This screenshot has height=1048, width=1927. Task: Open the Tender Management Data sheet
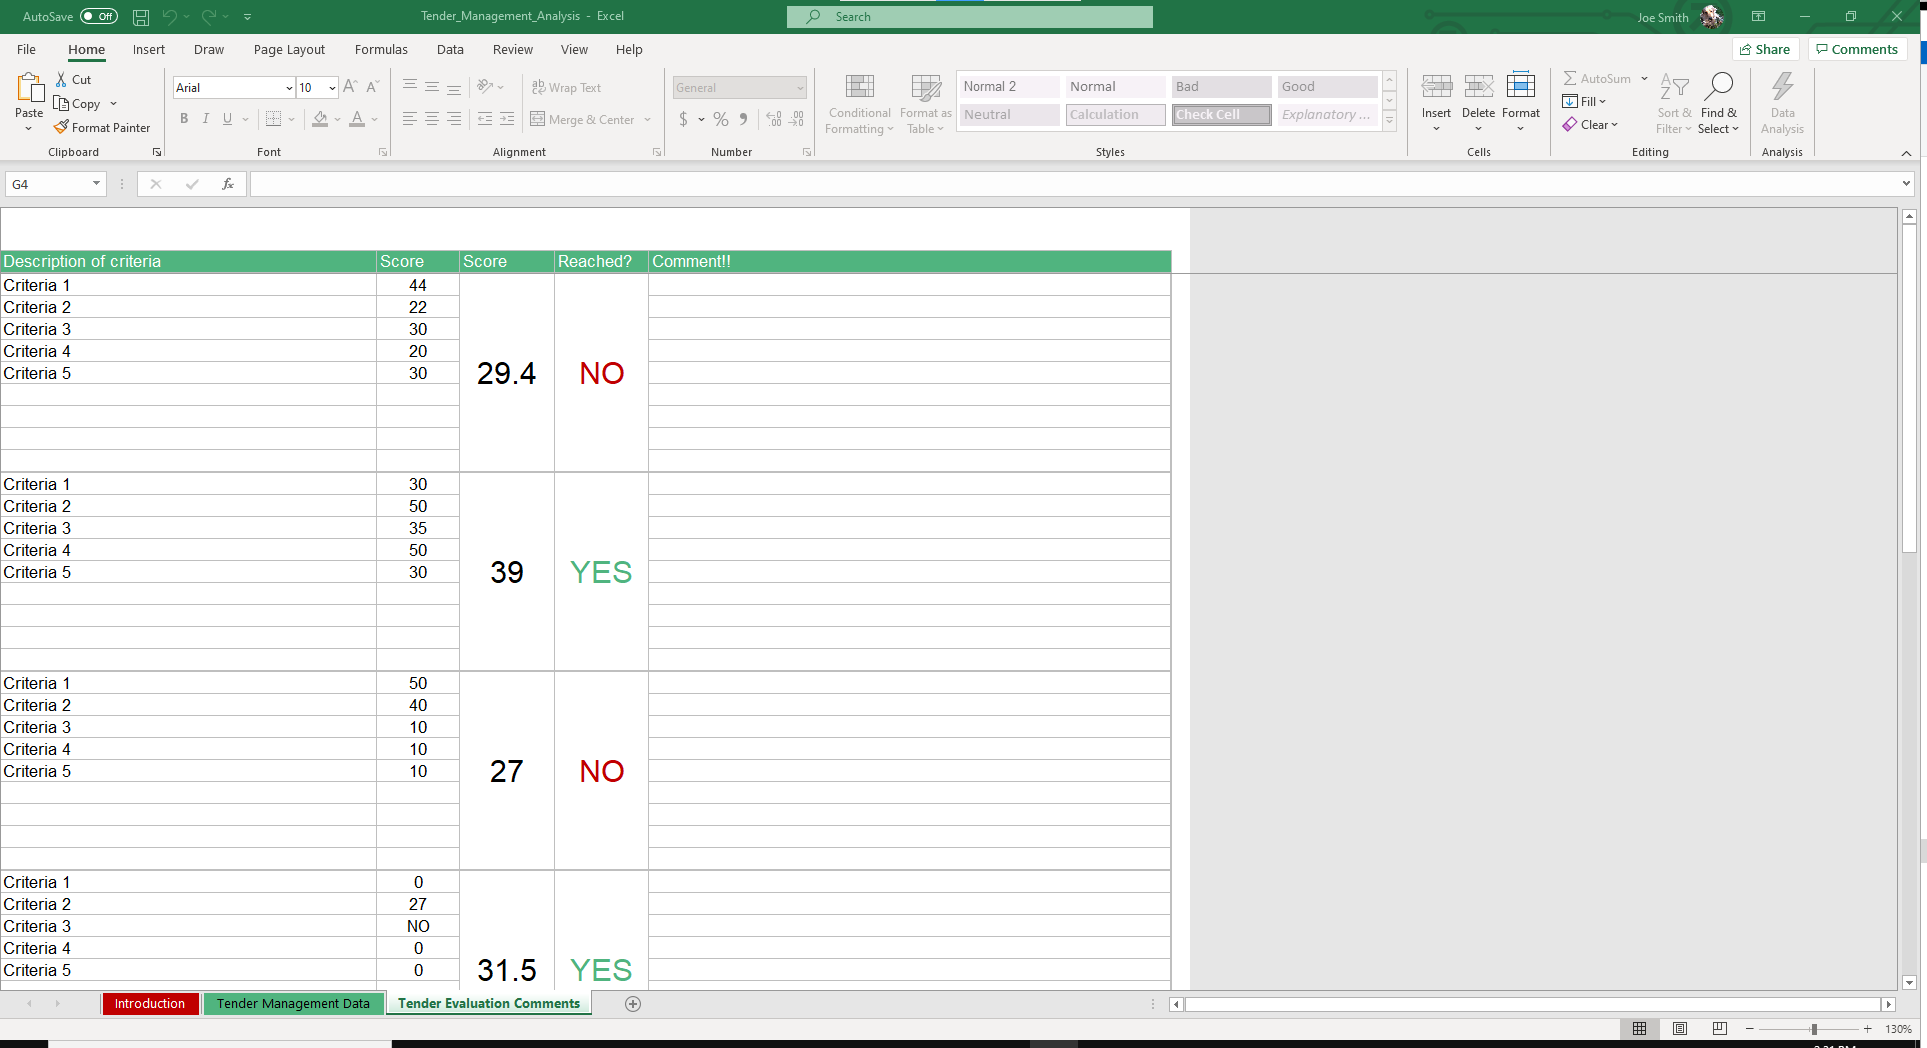point(293,1003)
